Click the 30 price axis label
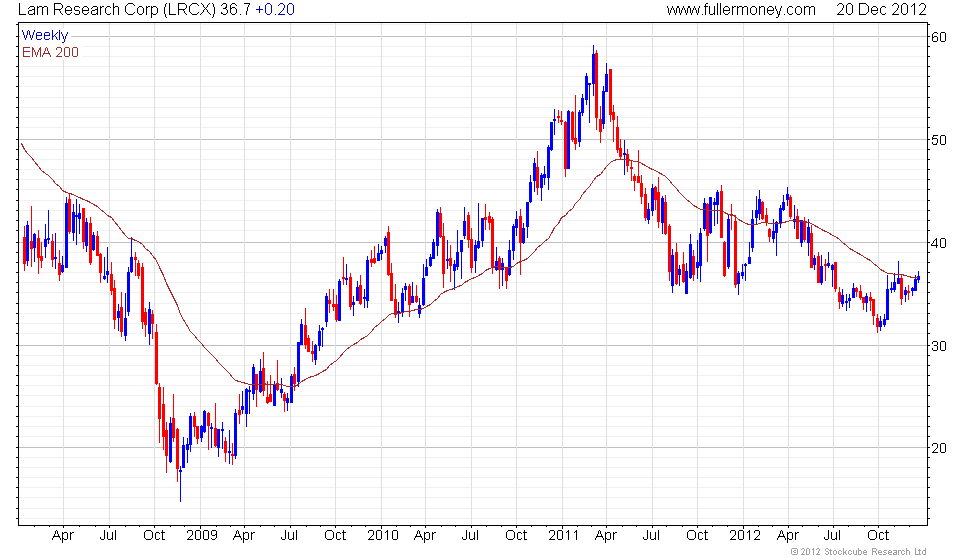Screen dimensions: 980x560 [x=938, y=346]
